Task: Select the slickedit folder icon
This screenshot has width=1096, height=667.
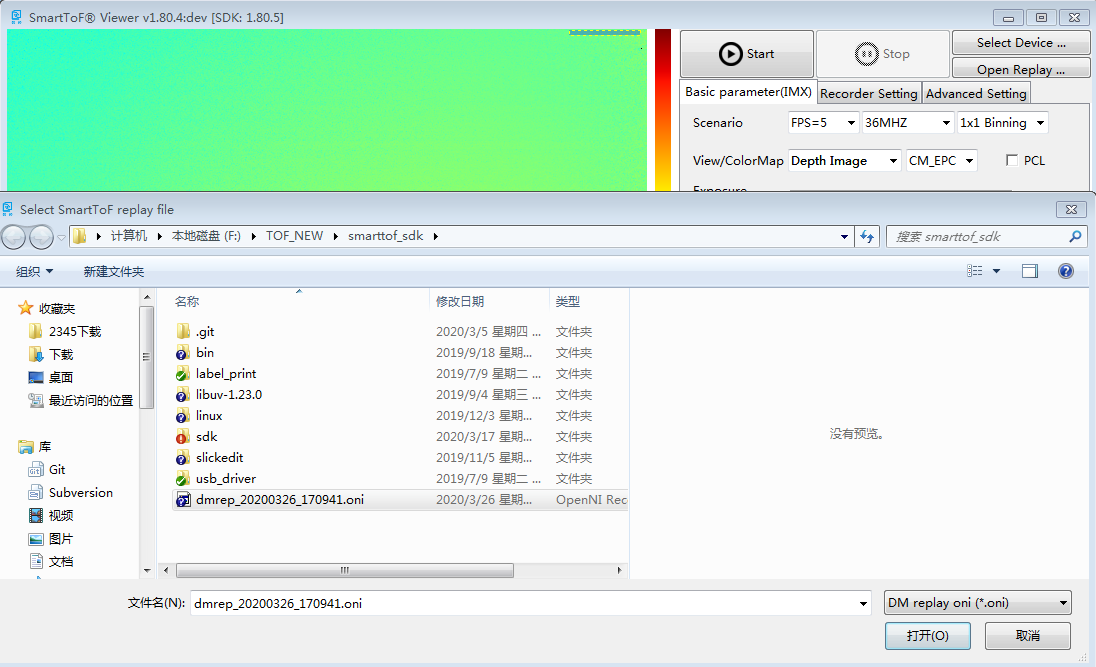Action: point(183,457)
